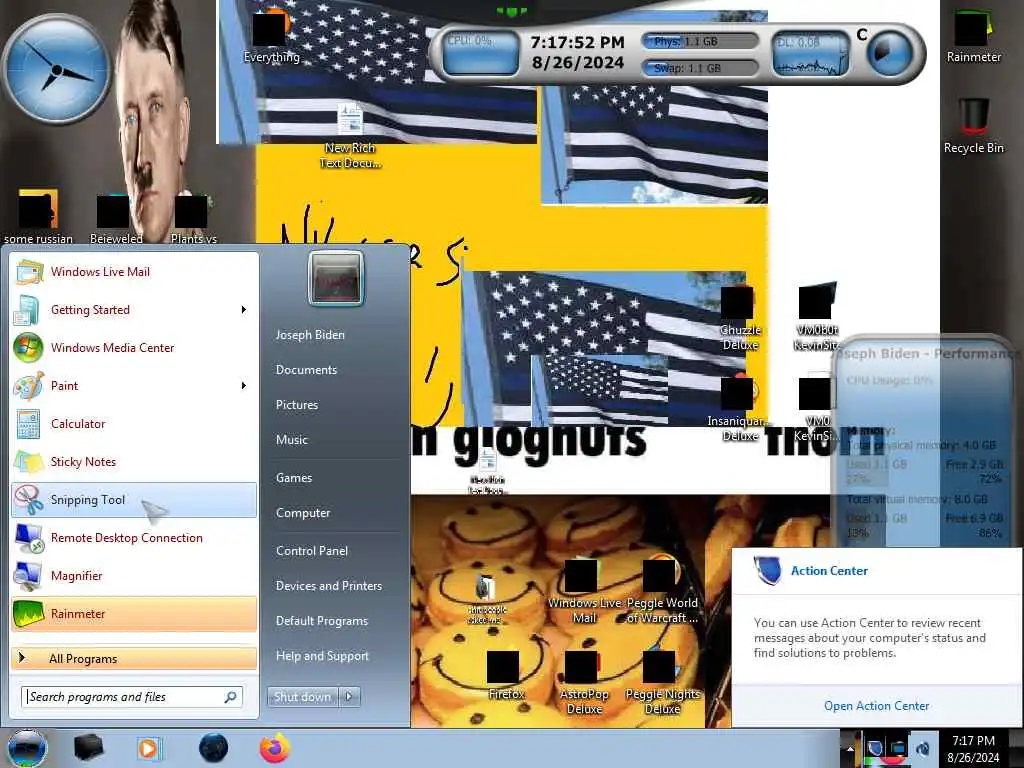Click Open Action Center link

(x=876, y=706)
